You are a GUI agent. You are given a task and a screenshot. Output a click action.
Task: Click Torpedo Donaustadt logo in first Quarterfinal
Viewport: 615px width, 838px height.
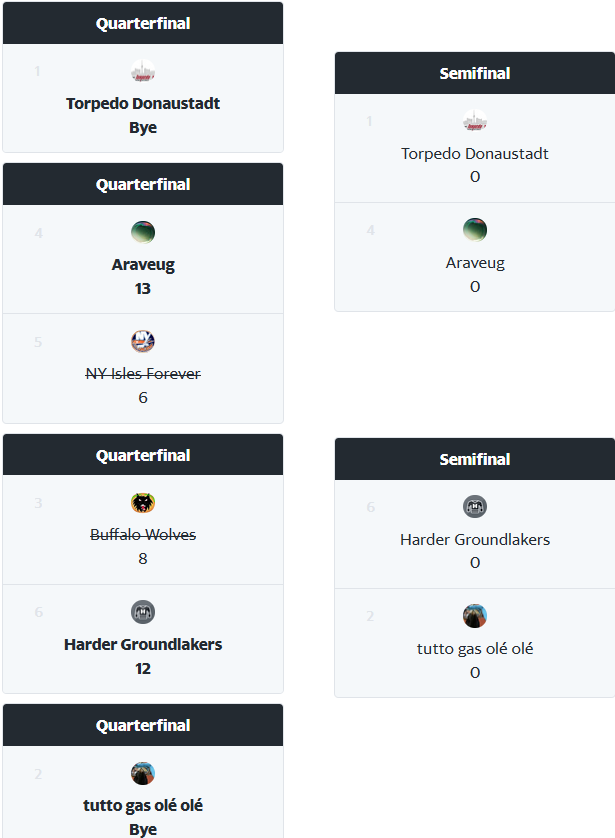tap(143, 72)
